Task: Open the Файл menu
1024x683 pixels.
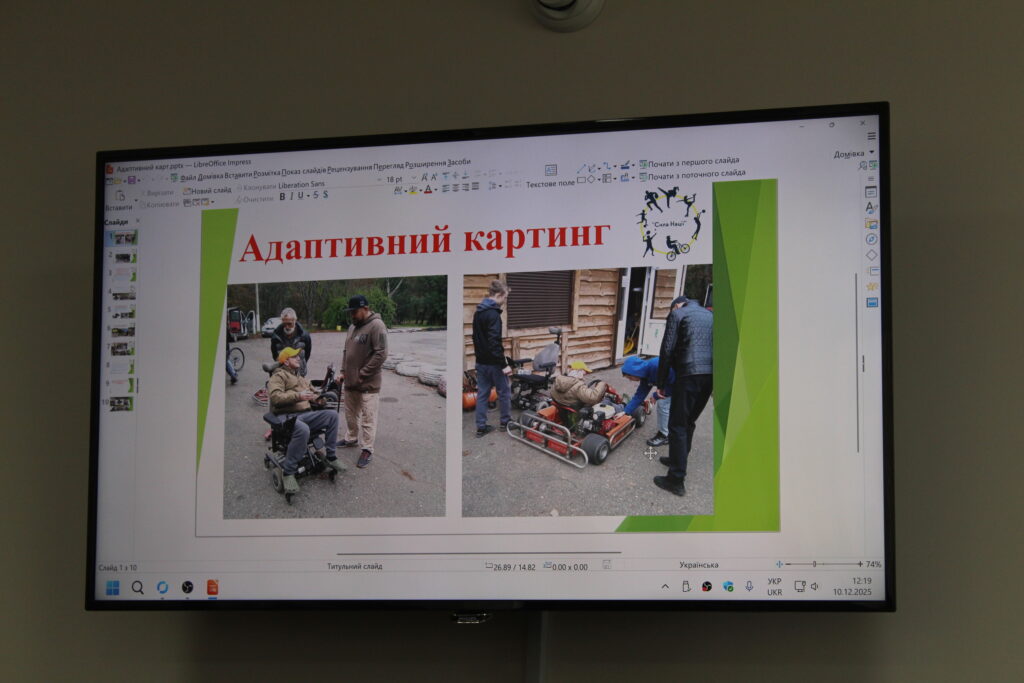Action: coord(188,176)
